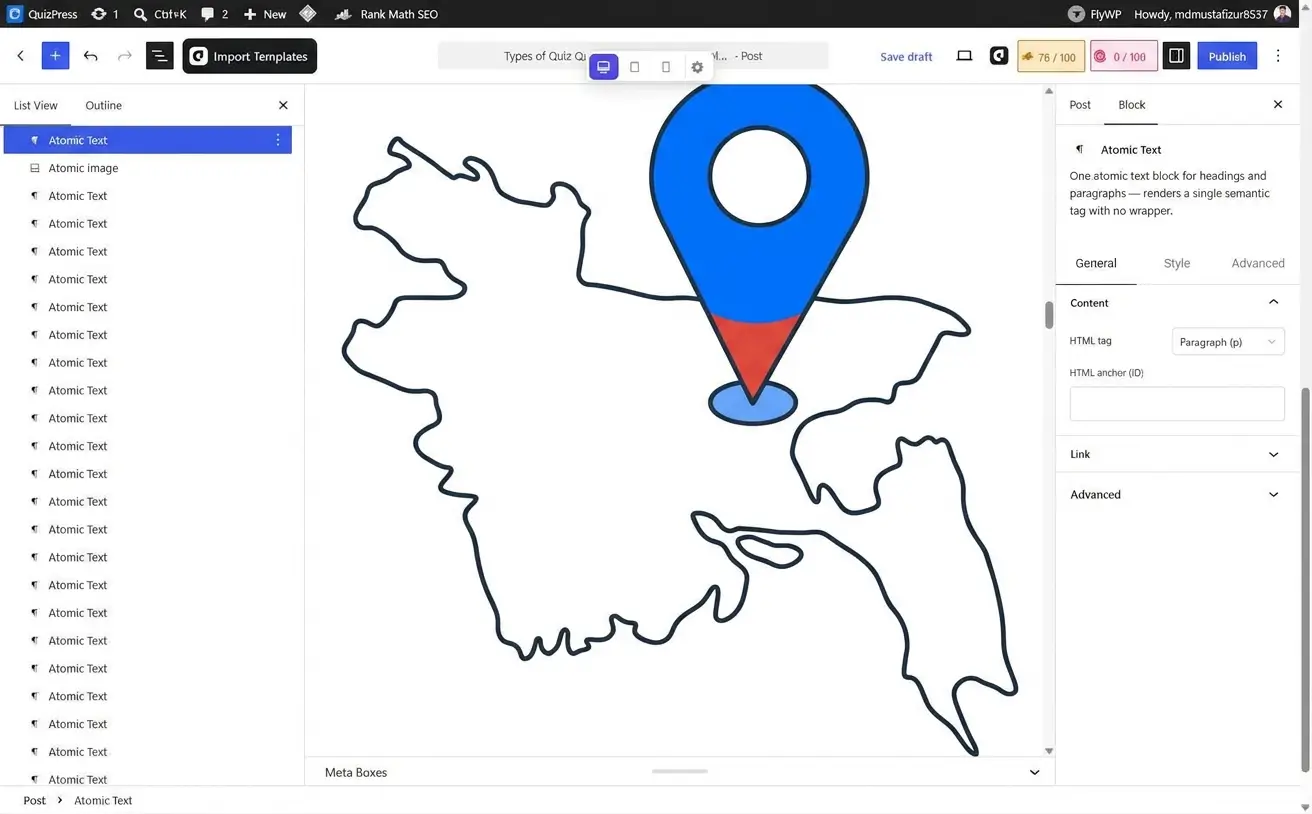The width and height of the screenshot is (1312, 814).
Task: Expand the Link section
Action: pyautogui.click(x=1177, y=454)
